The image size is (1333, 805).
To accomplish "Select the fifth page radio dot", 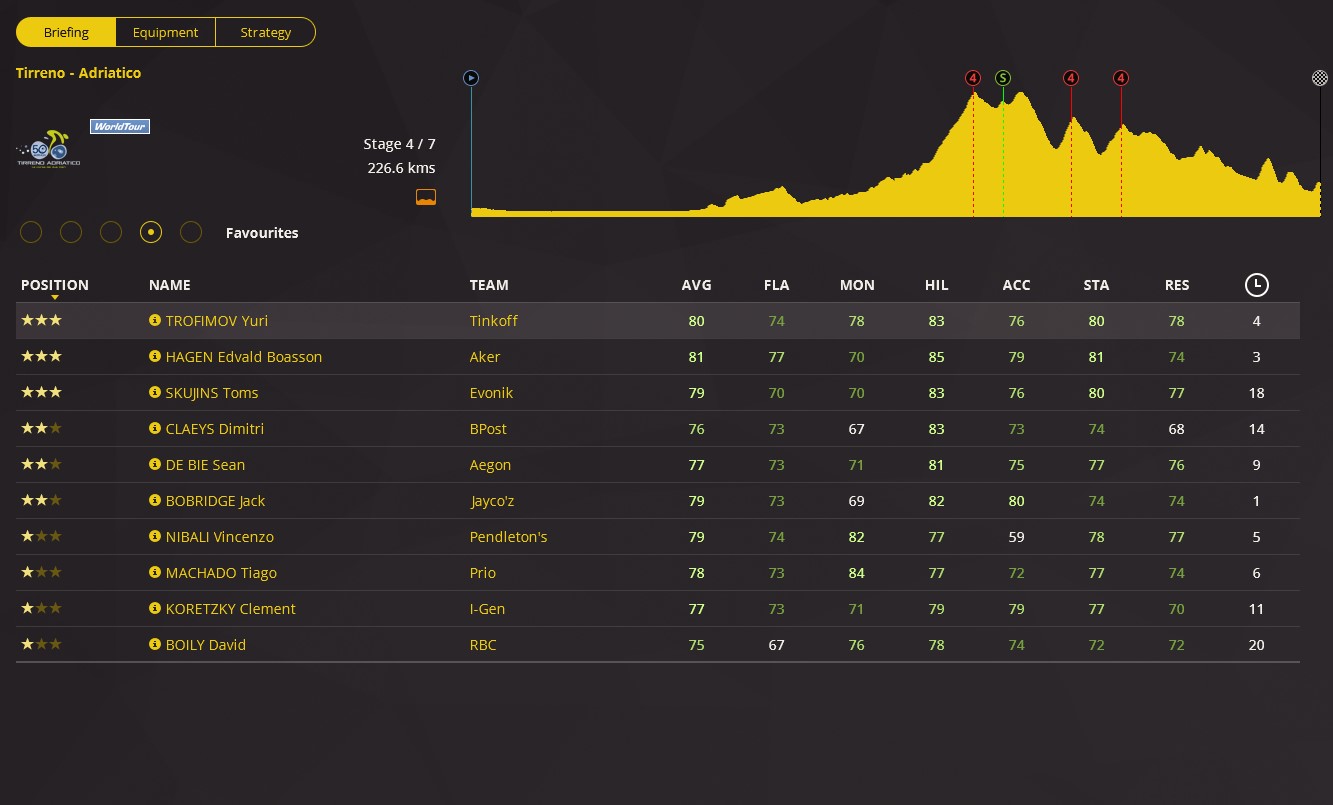I will [191, 233].
